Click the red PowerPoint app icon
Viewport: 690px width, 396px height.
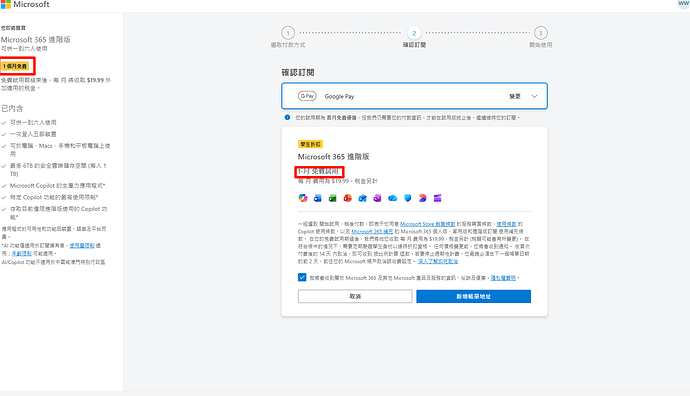pyautogui.click(x=348, y=198)
